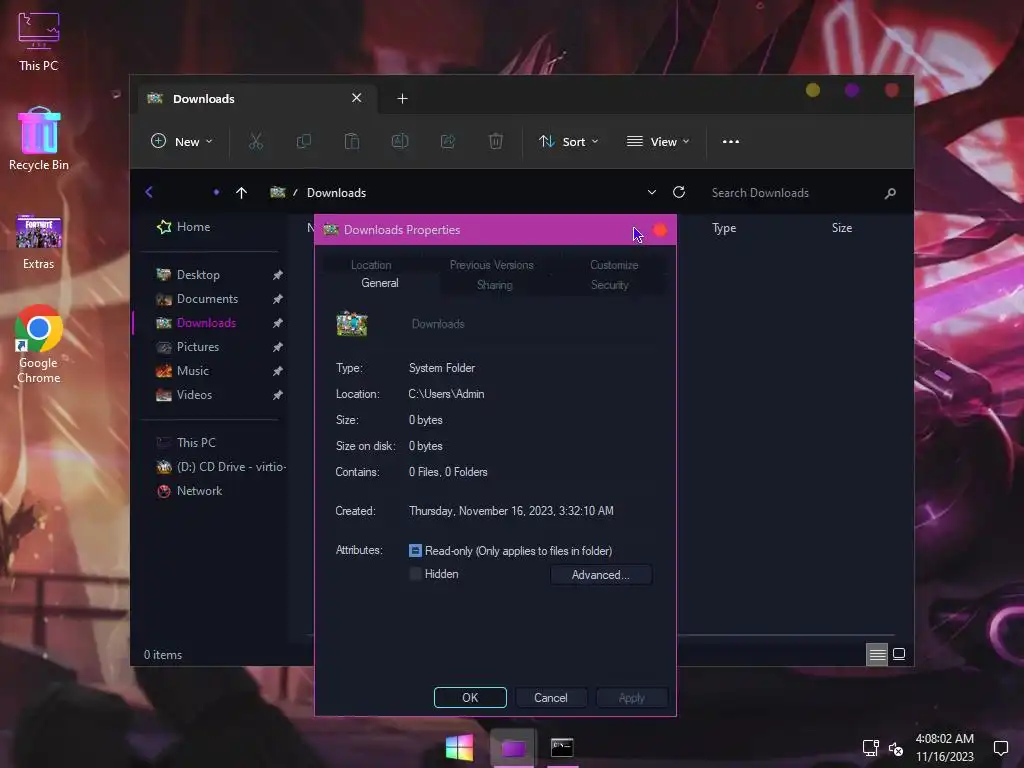Click the Size column header
This screenshot has height=768, width=1024.
coord(842,228)
